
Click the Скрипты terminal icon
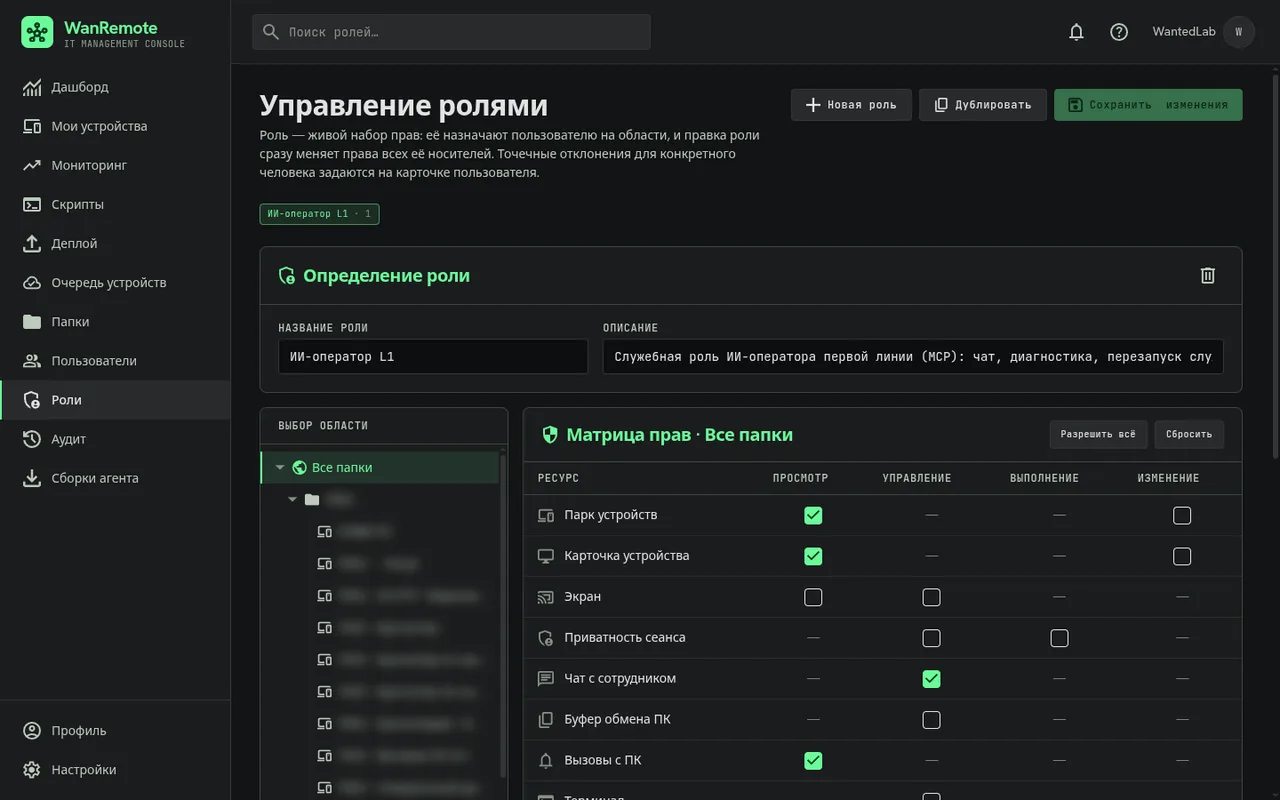pyautogui.click(x=32, y=204)
